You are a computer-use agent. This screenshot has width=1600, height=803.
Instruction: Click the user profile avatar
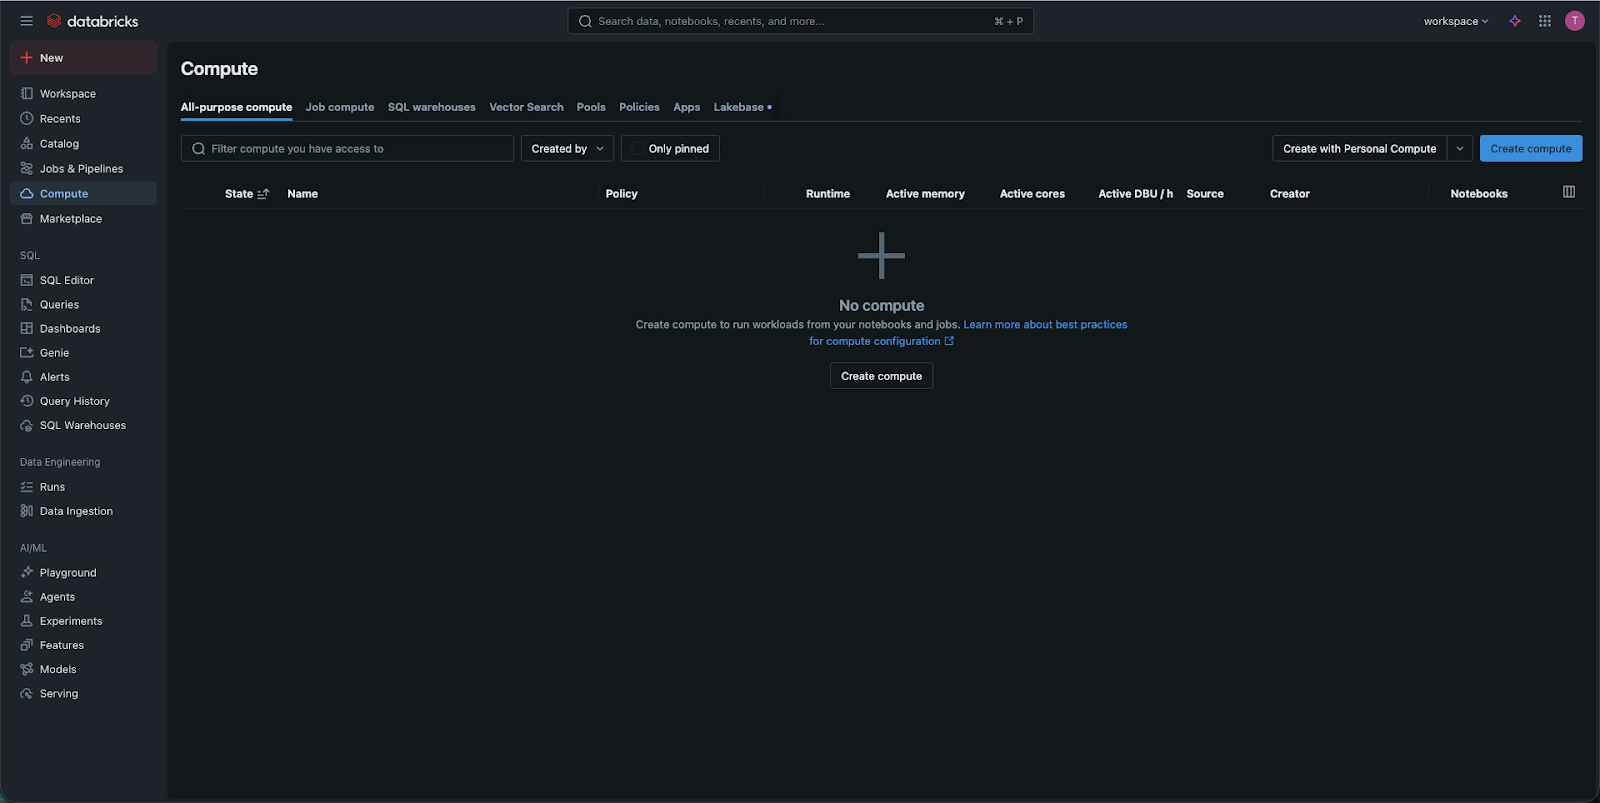point(1575,21)
